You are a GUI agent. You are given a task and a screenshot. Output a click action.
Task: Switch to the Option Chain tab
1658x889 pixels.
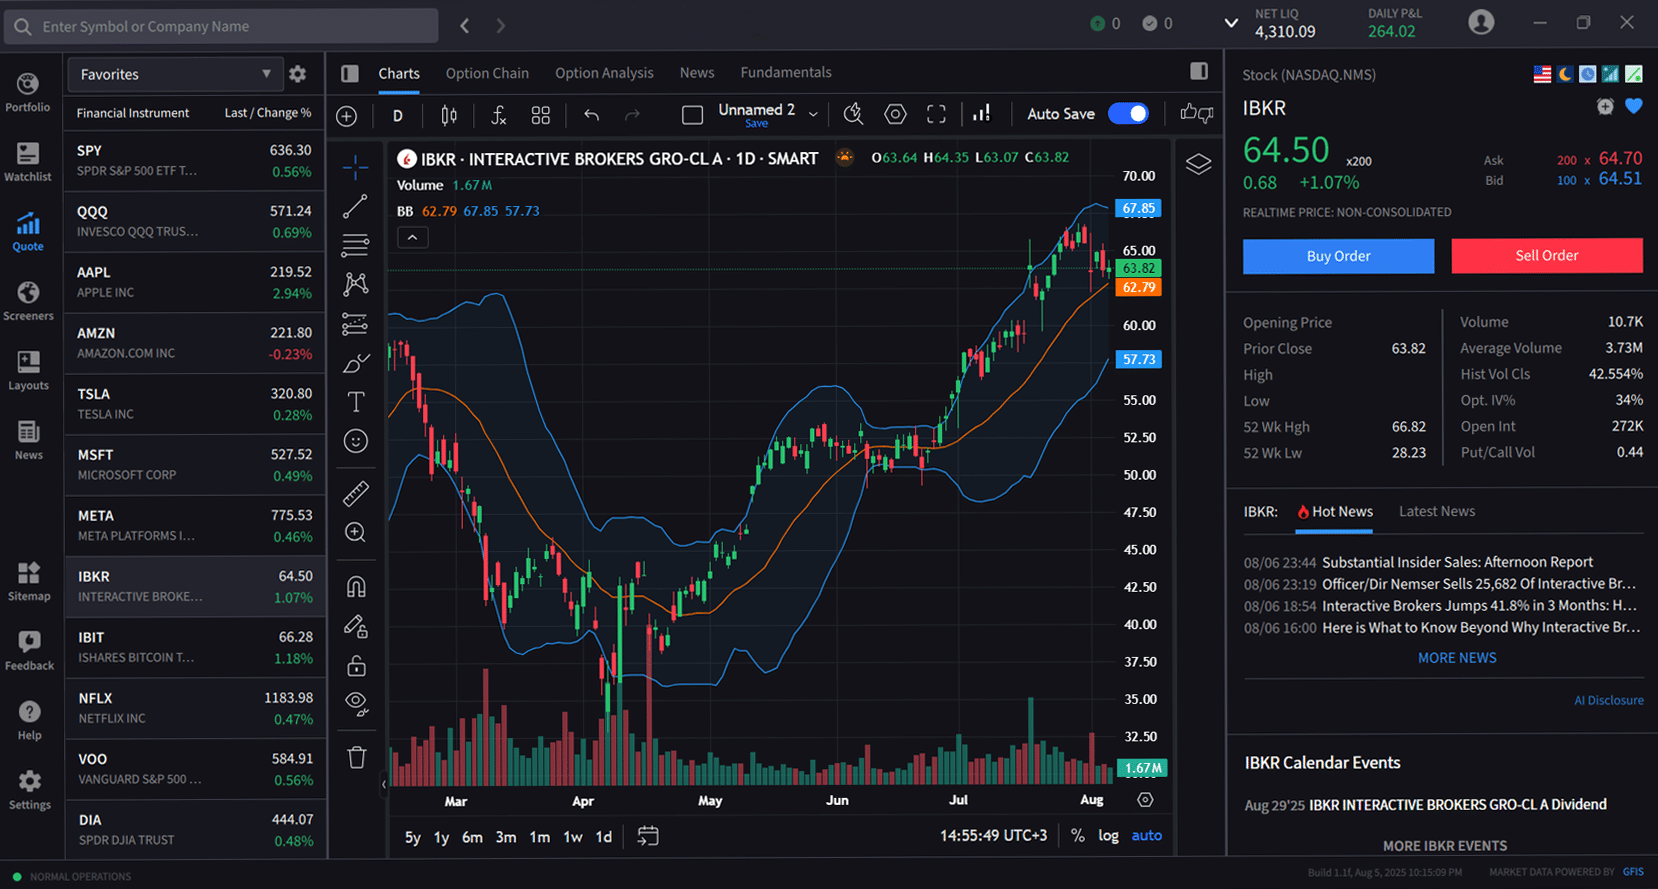487,73
